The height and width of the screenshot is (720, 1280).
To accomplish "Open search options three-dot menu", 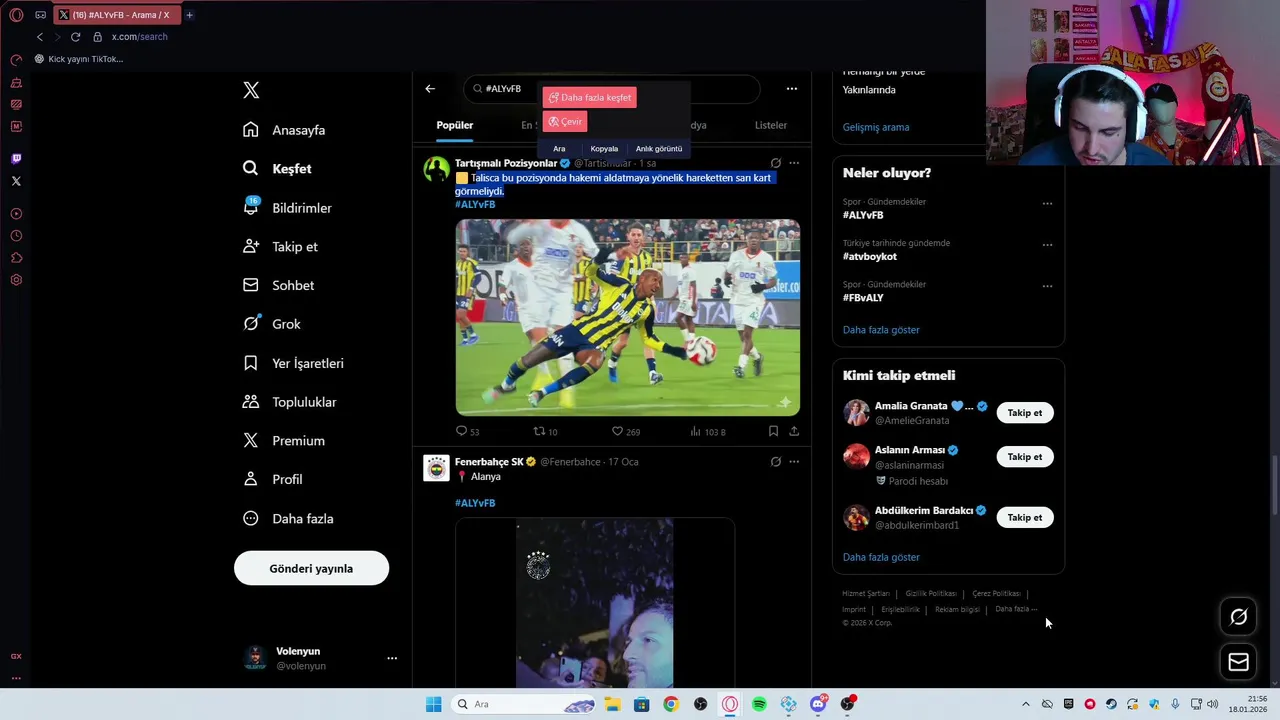I will coord(792,89).
